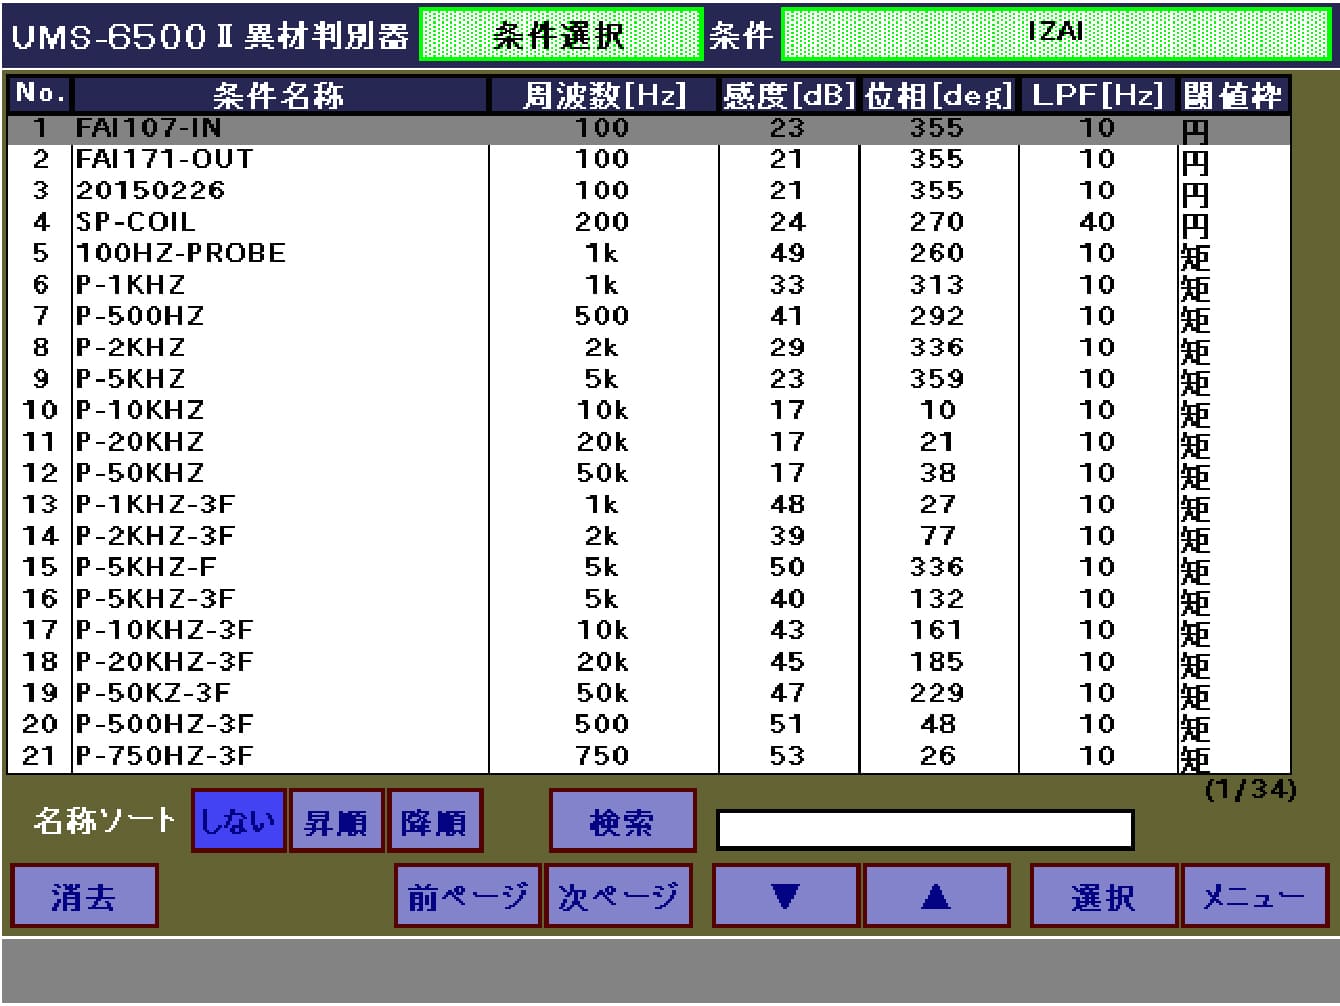This screenshot has width=1340, height=1006.
Task: Open the メニュー menu button
Action: coord(1254,896)
